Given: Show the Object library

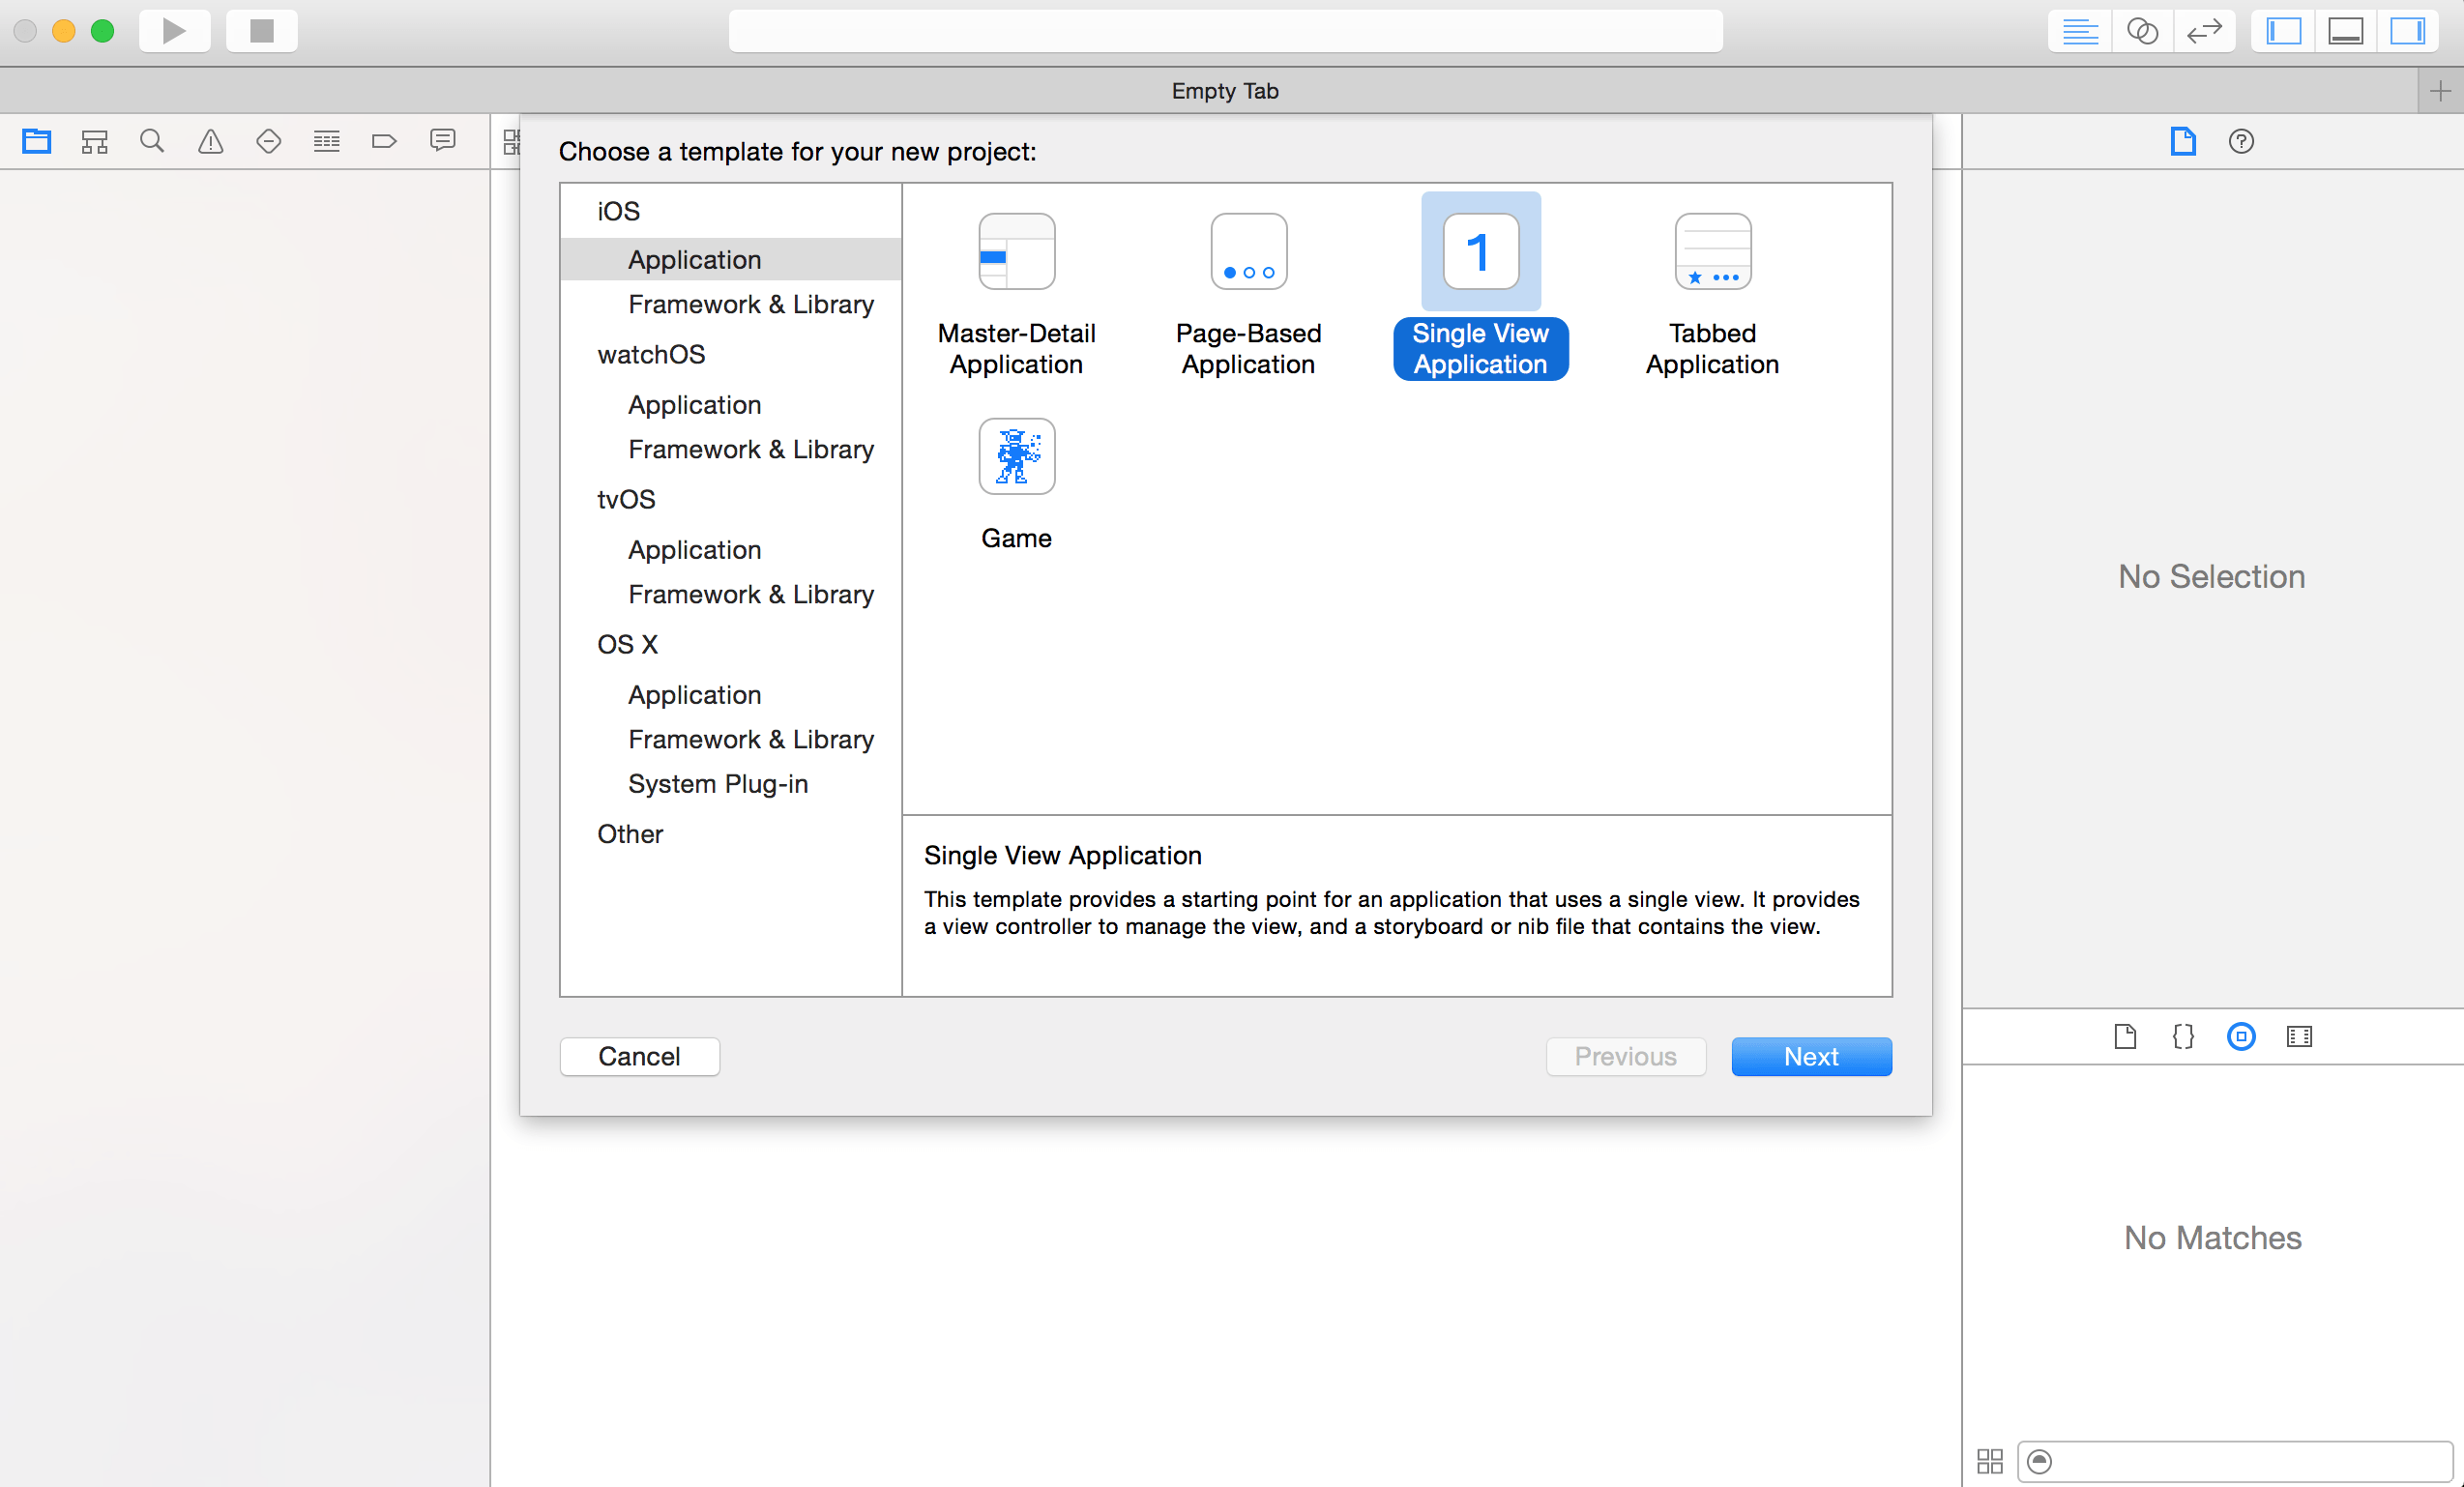Looking at the screenshot, I should pos(2241,1037).
